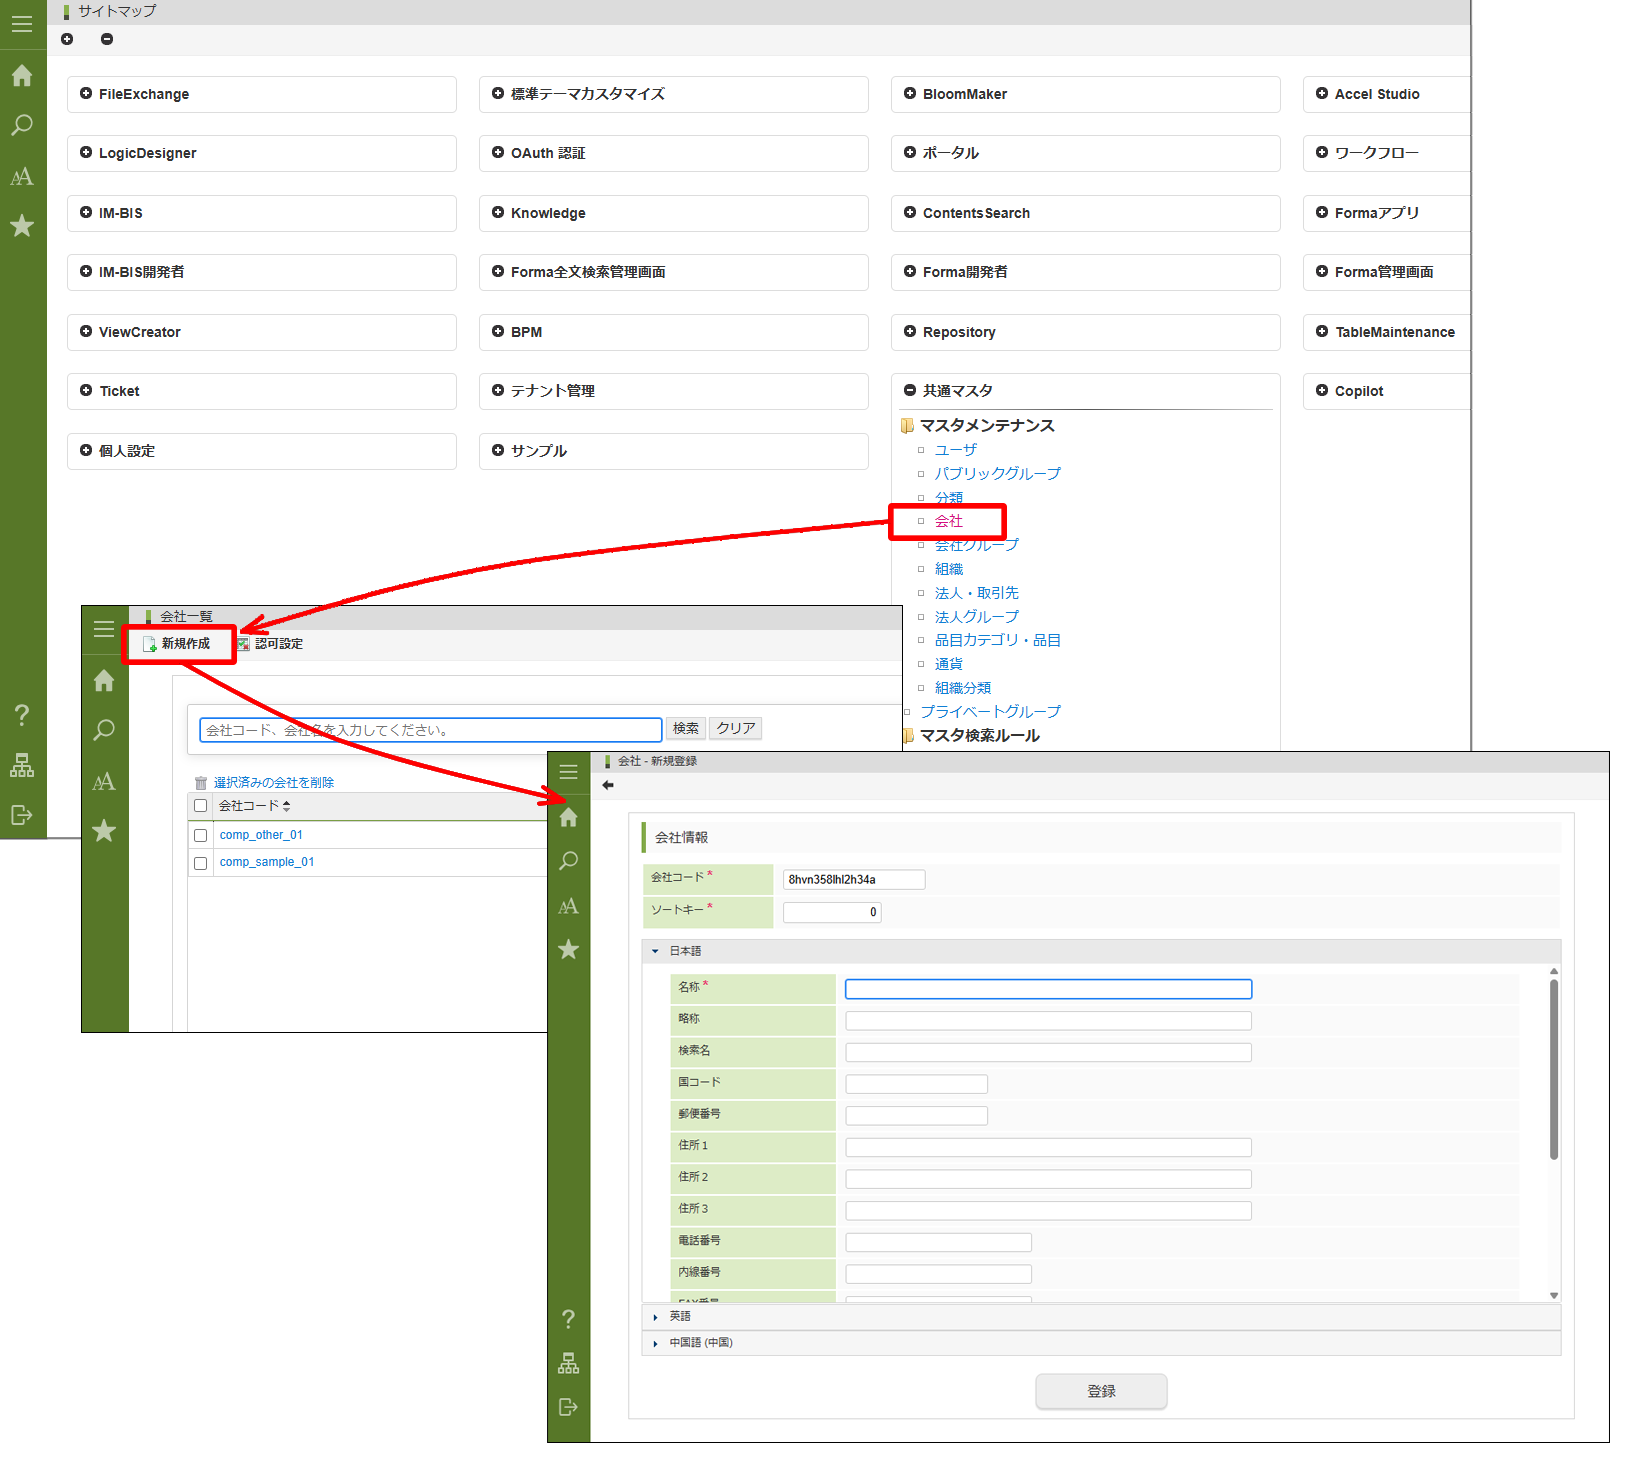Check the comp_sample_01 row checkbox
This screenshot has height=1459, width=1626.
(x=201, y=863)
